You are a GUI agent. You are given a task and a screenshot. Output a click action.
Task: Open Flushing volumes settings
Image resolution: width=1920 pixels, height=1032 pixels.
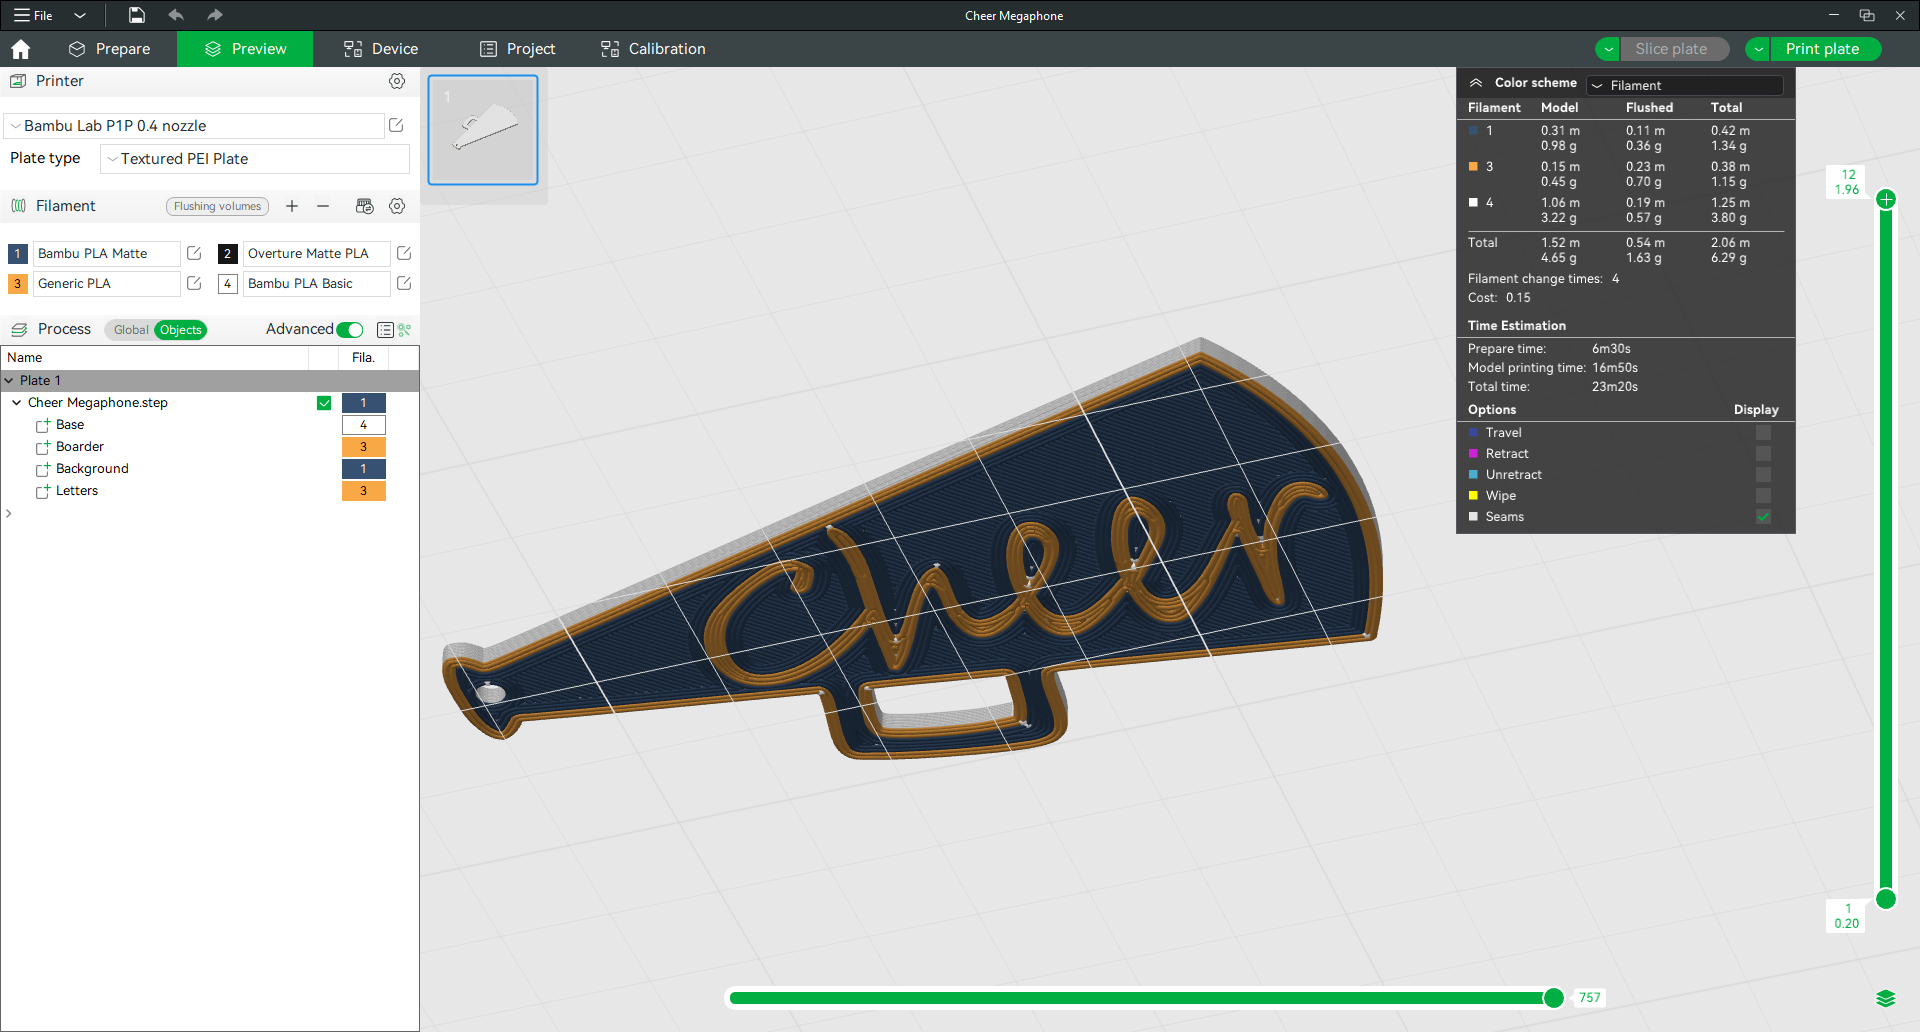tap(217, 206)
